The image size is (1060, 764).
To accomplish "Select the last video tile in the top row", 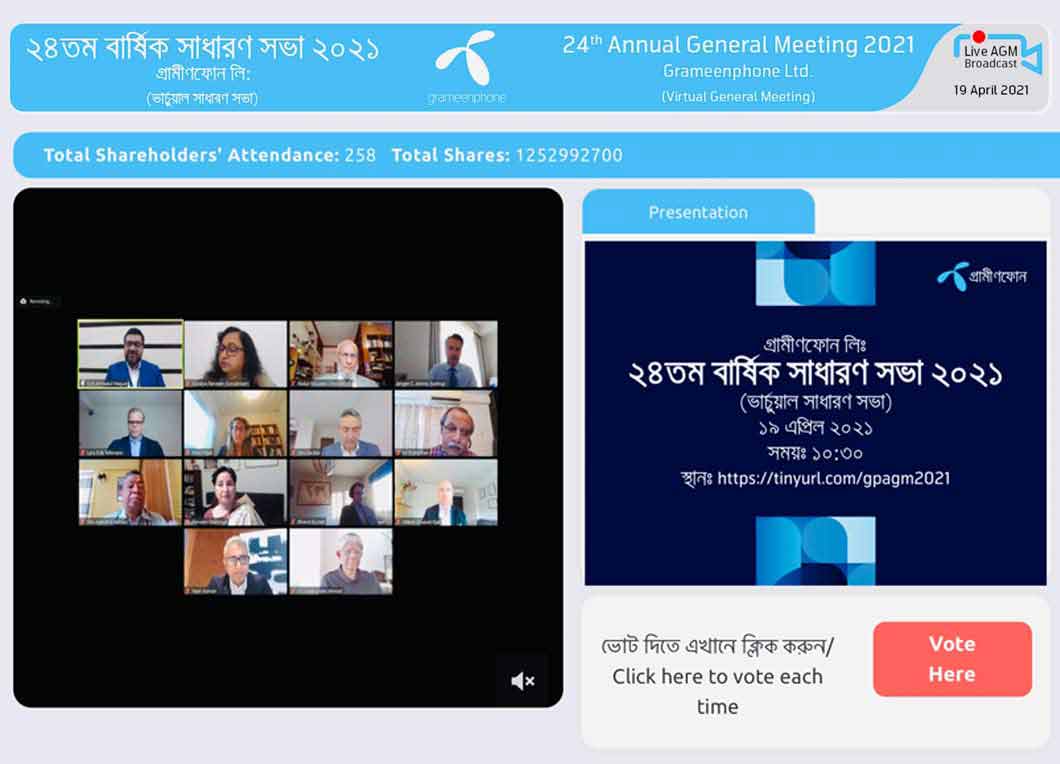I will (x=446, y=354).
